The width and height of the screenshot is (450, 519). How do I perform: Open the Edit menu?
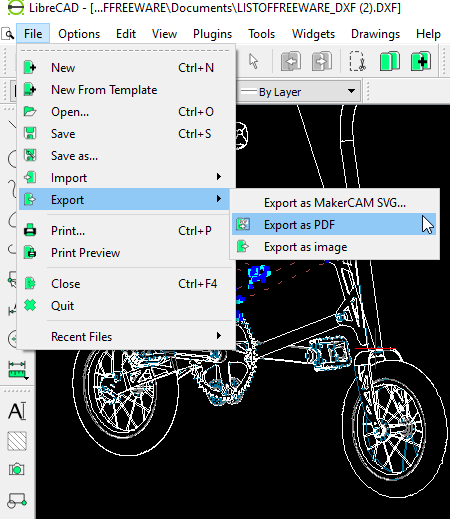[126, 34]
